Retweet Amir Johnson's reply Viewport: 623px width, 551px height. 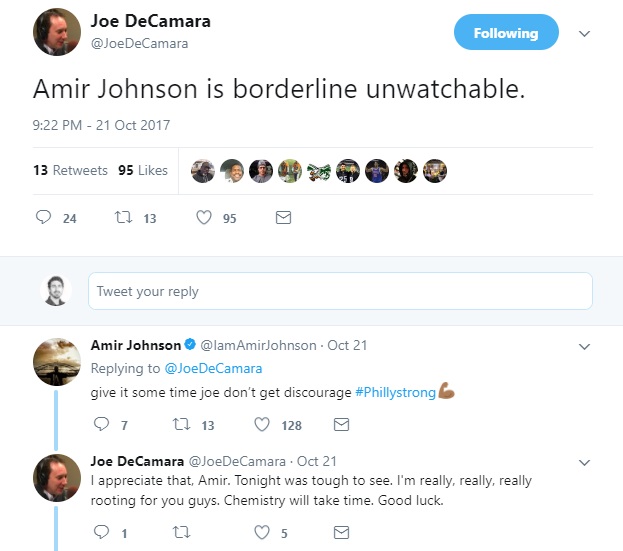coord(181,424)
